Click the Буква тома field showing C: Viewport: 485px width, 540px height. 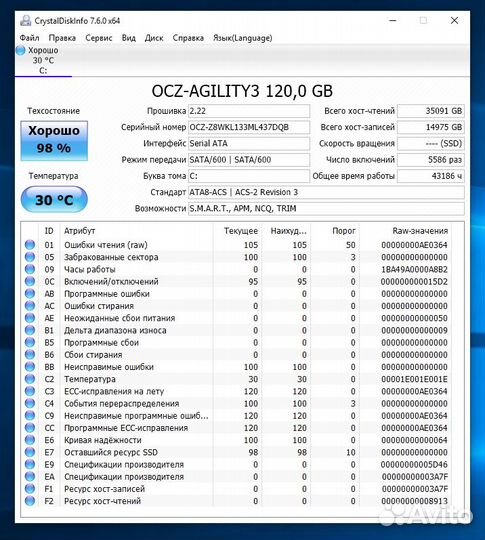tap(249, 176)
